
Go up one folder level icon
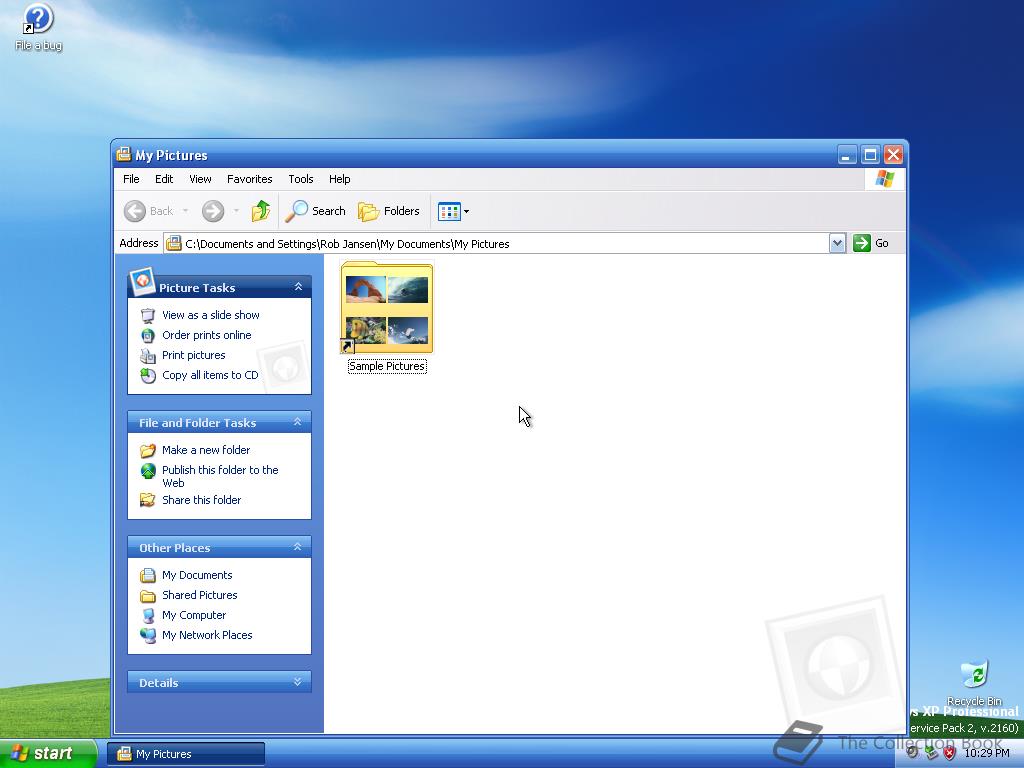click(261, 211)
